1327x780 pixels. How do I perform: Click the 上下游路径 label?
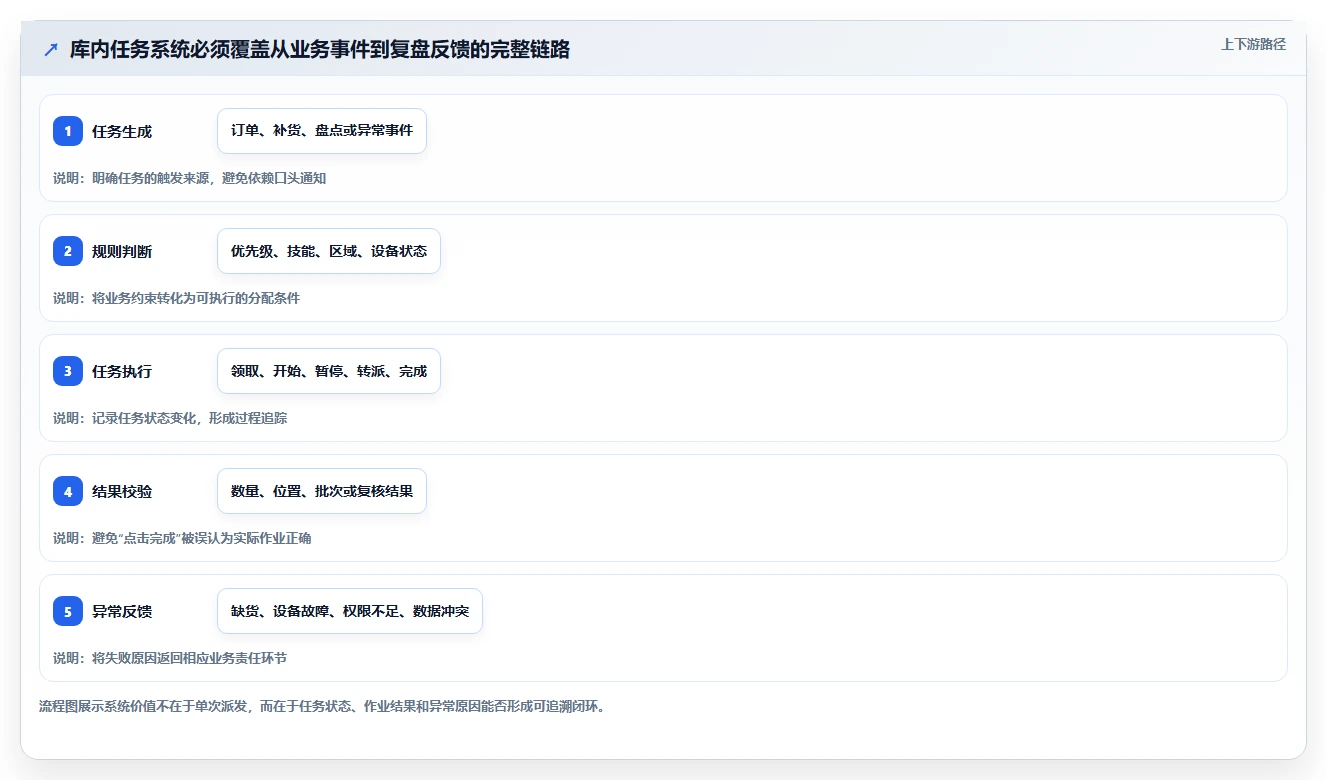(1253, 44)
